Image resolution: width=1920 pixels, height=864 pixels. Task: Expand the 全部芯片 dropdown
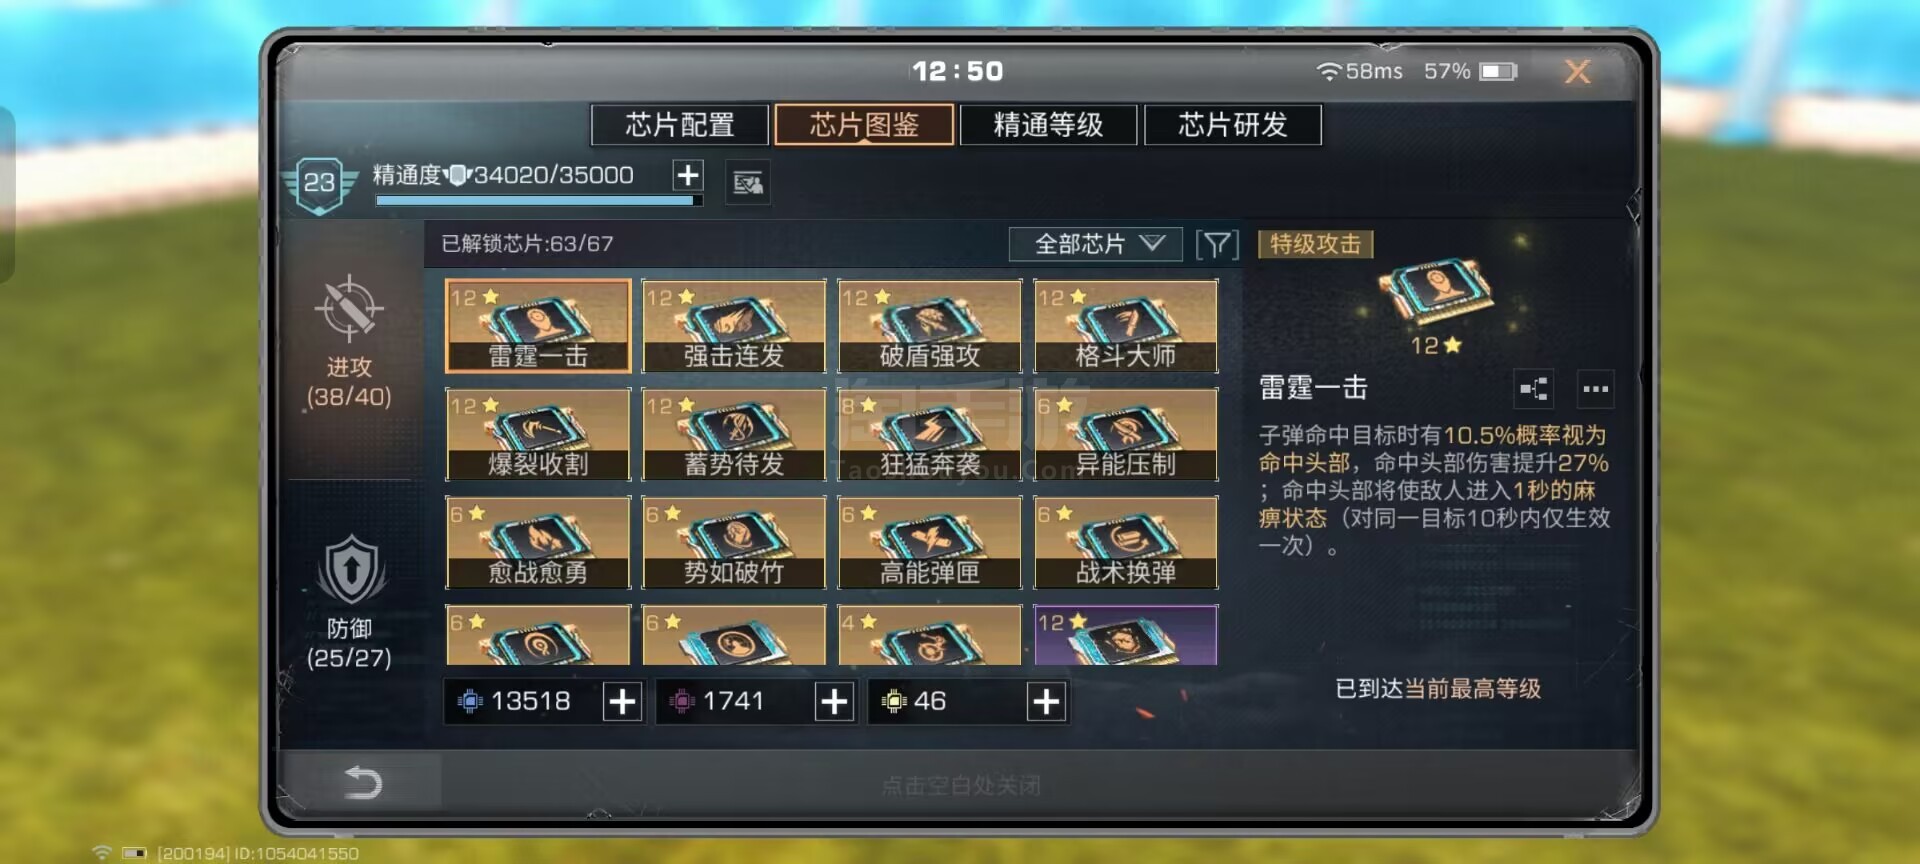(1096, 244)
